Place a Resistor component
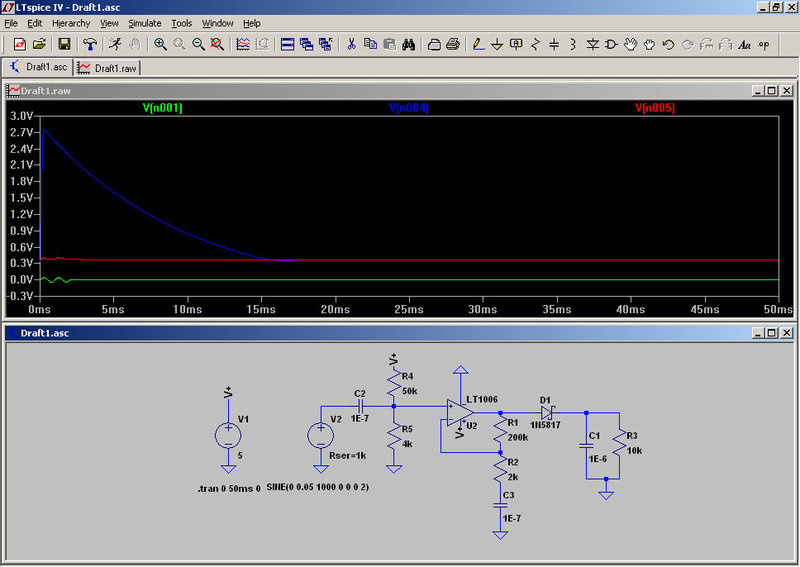 tap(535, 44)
